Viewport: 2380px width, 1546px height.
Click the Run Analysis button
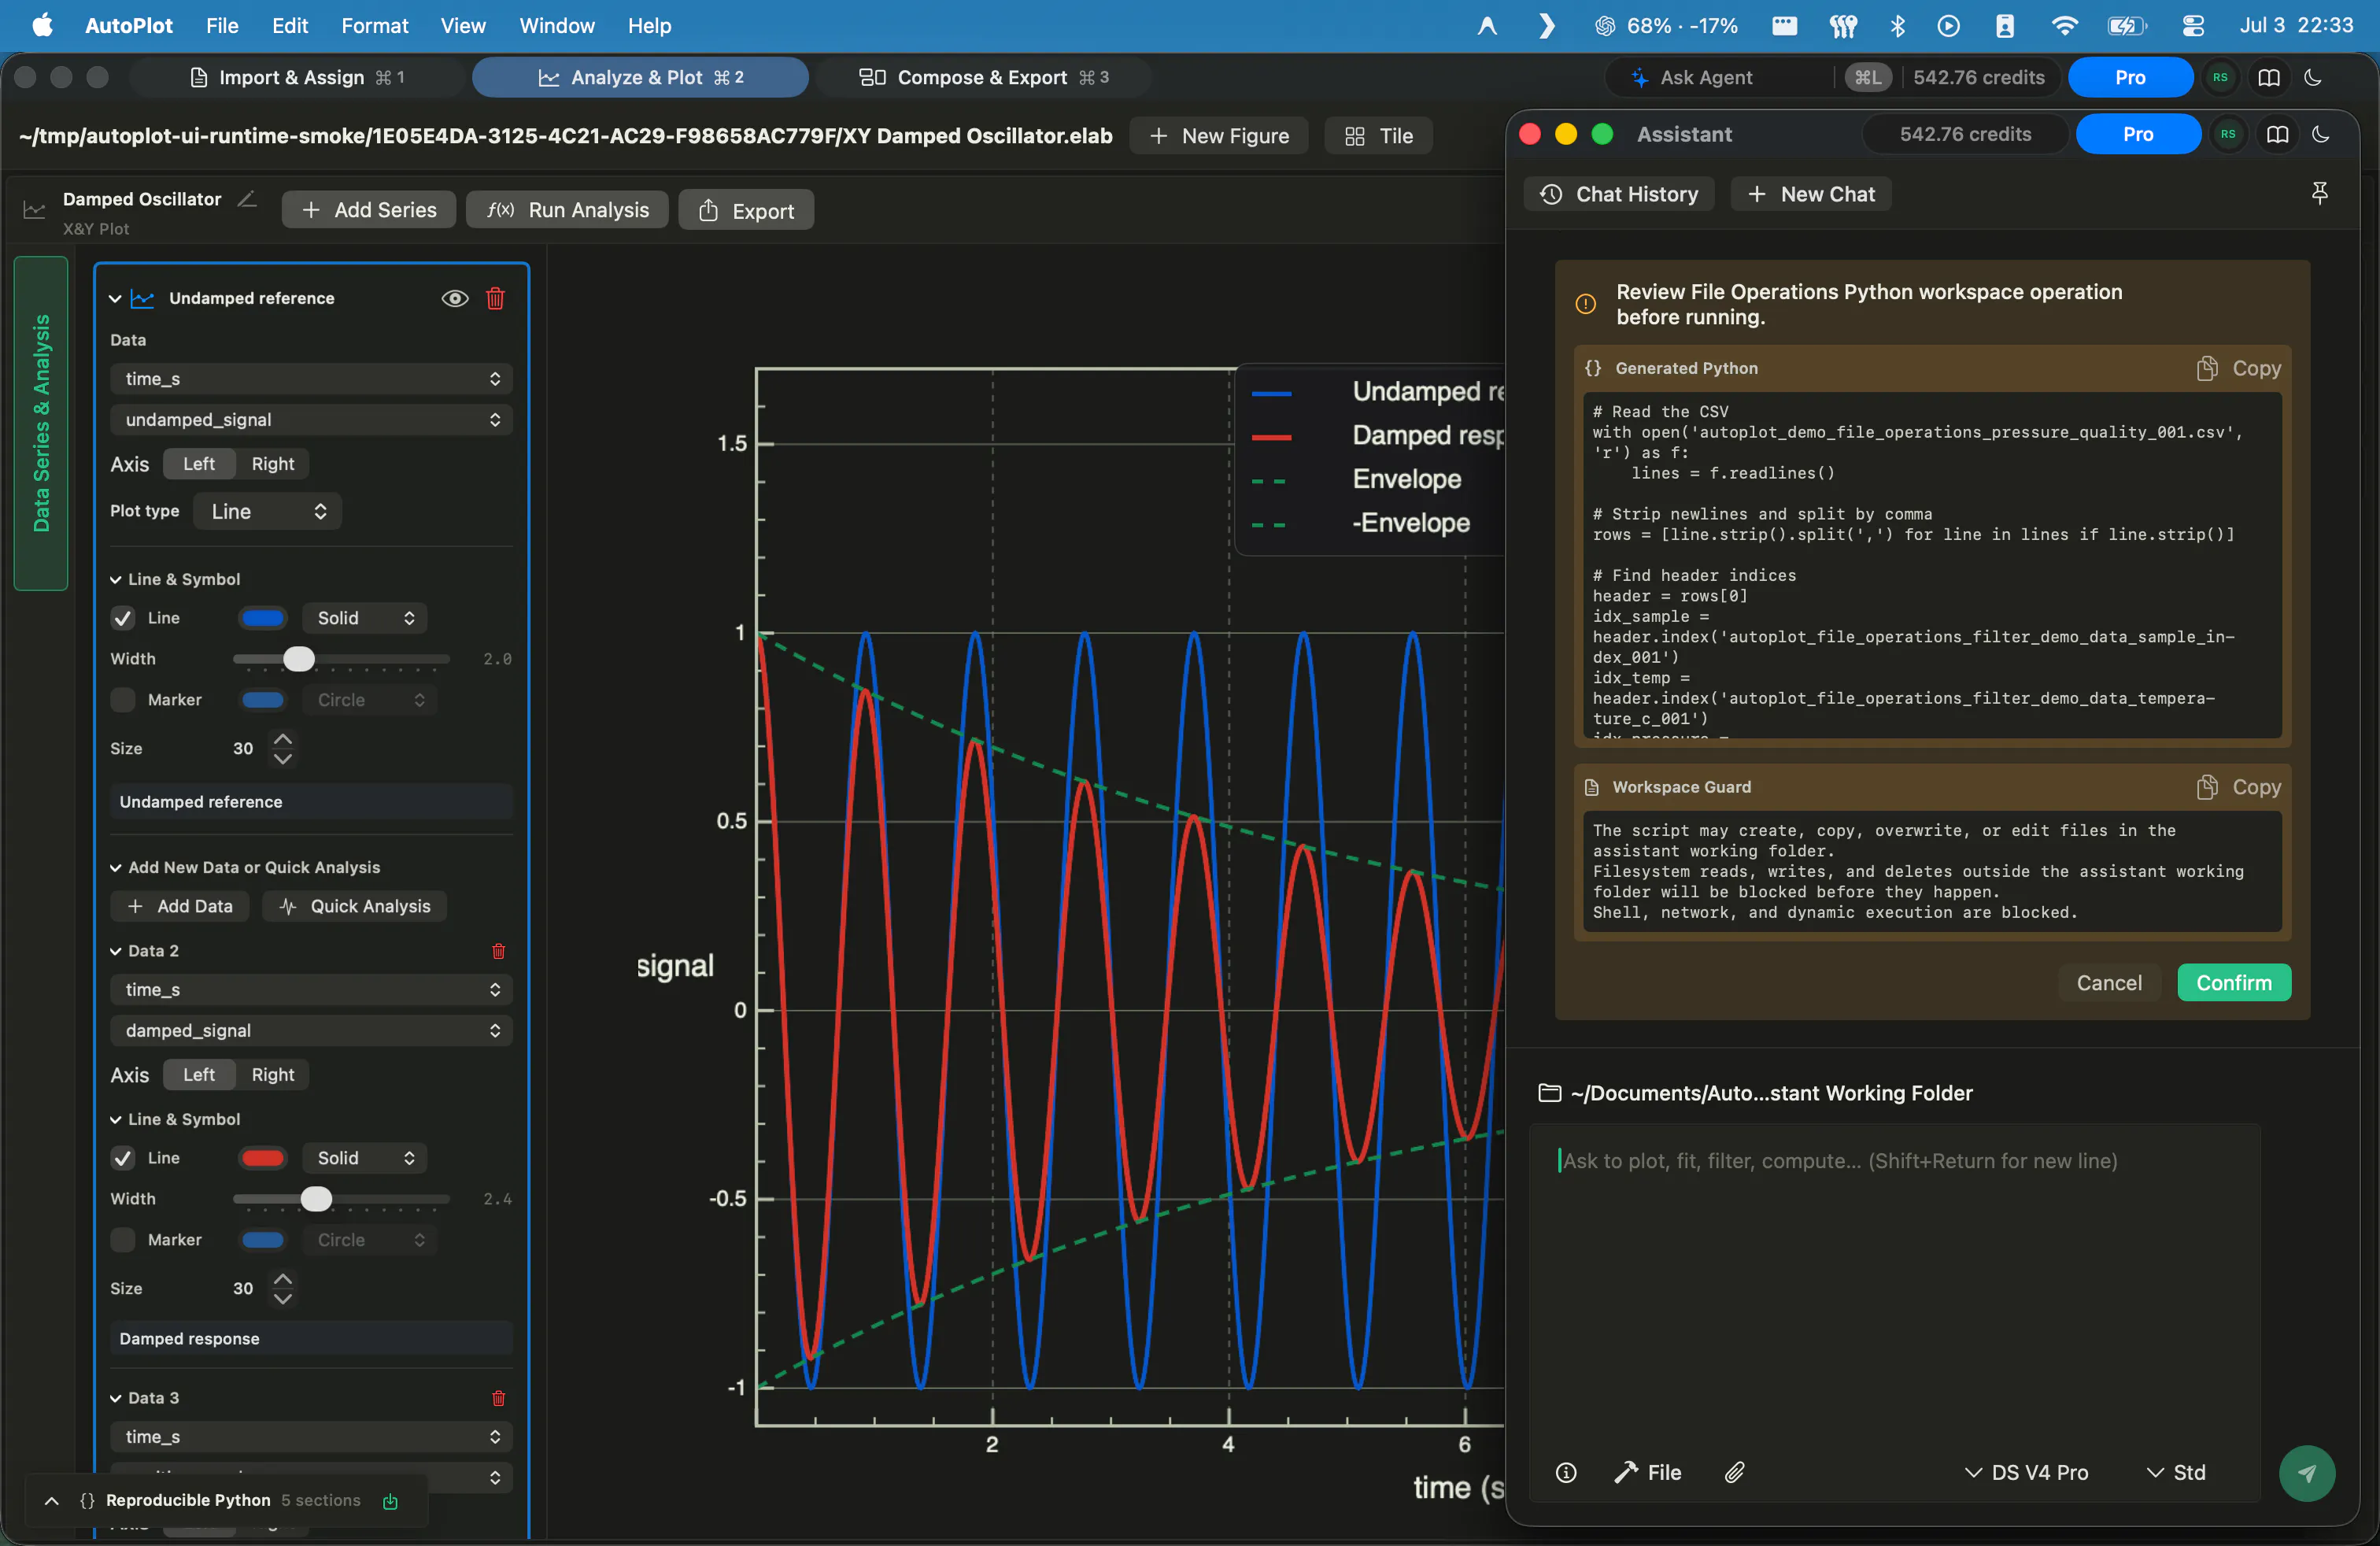pos(568,210)
